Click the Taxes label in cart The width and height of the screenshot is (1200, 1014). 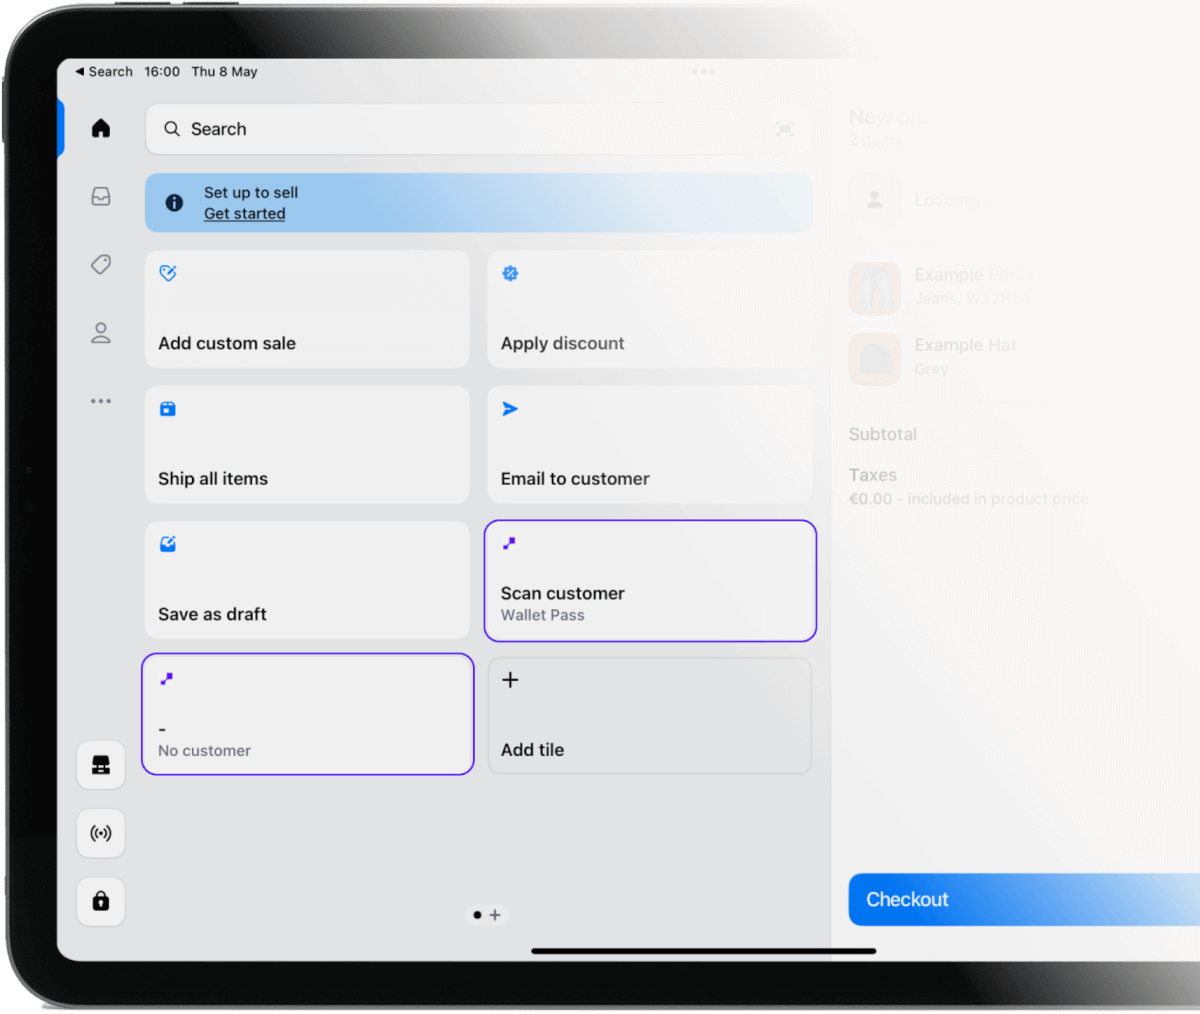click(x=873, y=475)
